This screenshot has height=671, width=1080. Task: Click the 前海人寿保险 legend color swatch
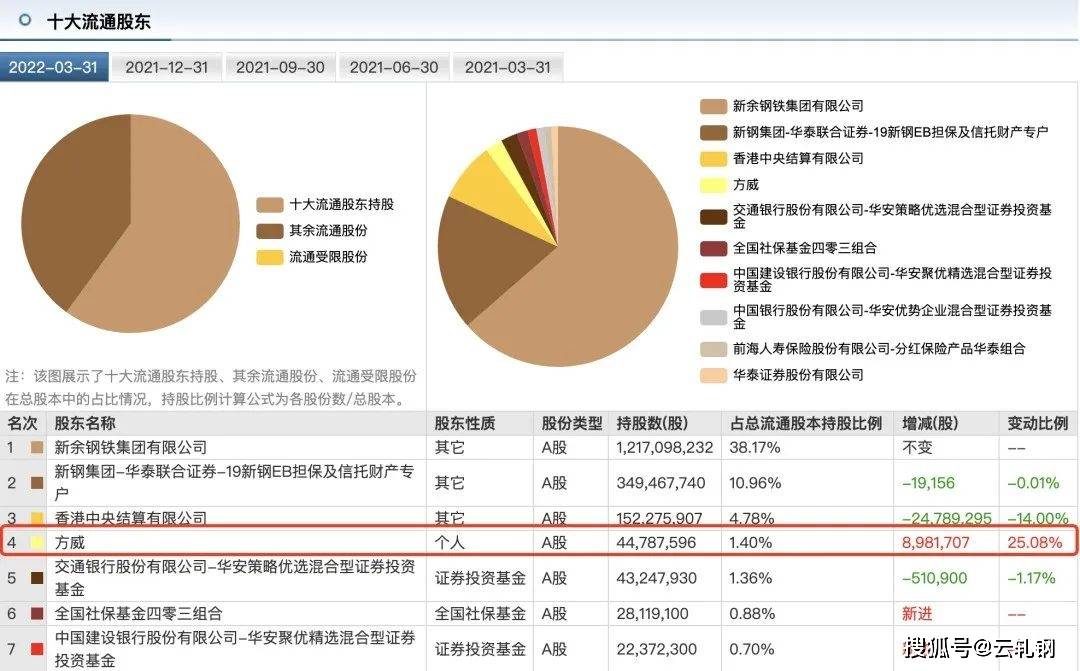(x=714, y=349)
